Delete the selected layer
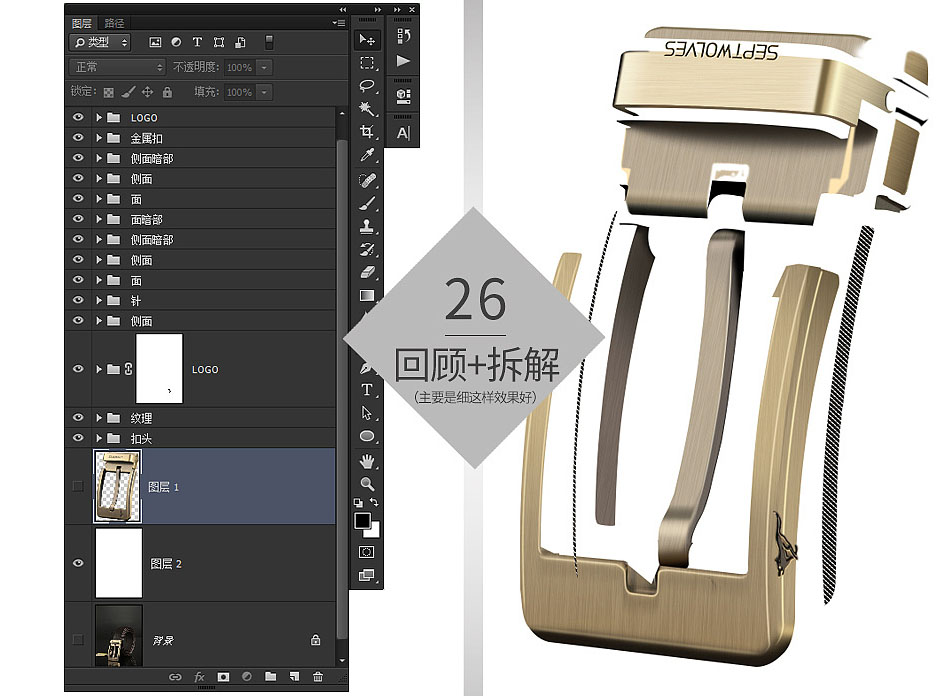The height and width of the screenshot is (696, 947). click(318, 677)
